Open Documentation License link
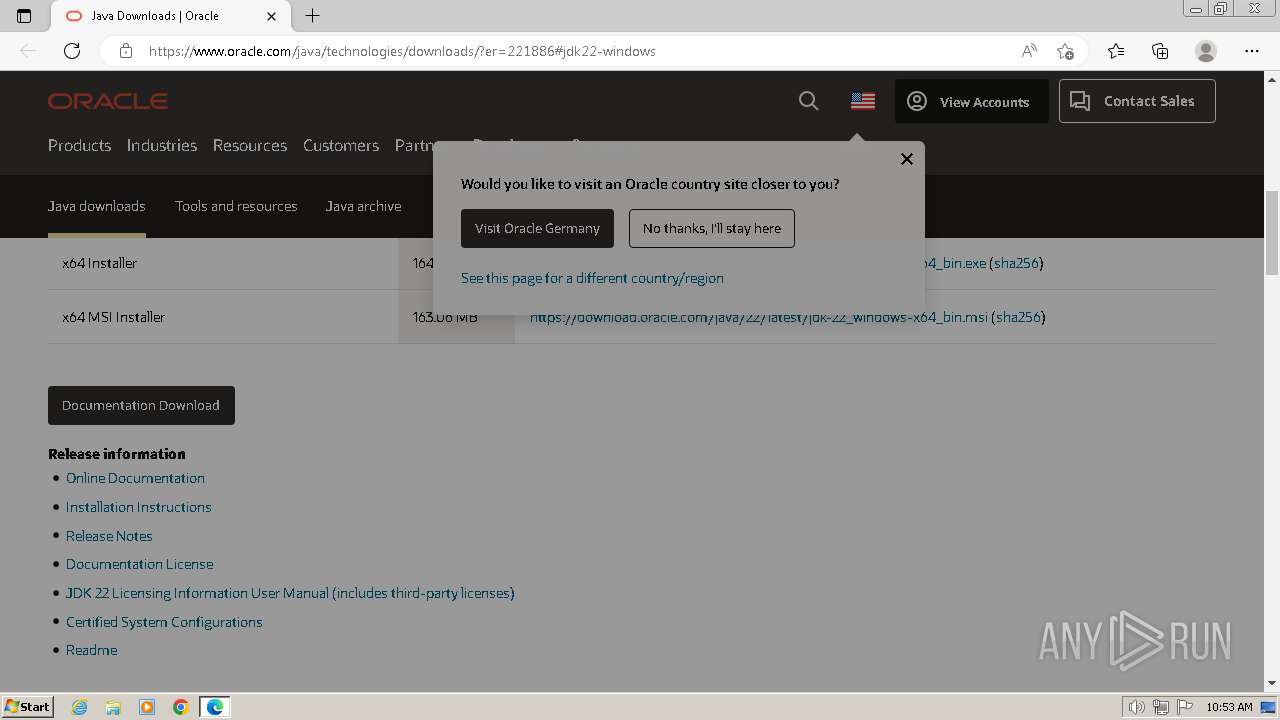Viewport: 1280px width, 720px height. tap(140, 564)
